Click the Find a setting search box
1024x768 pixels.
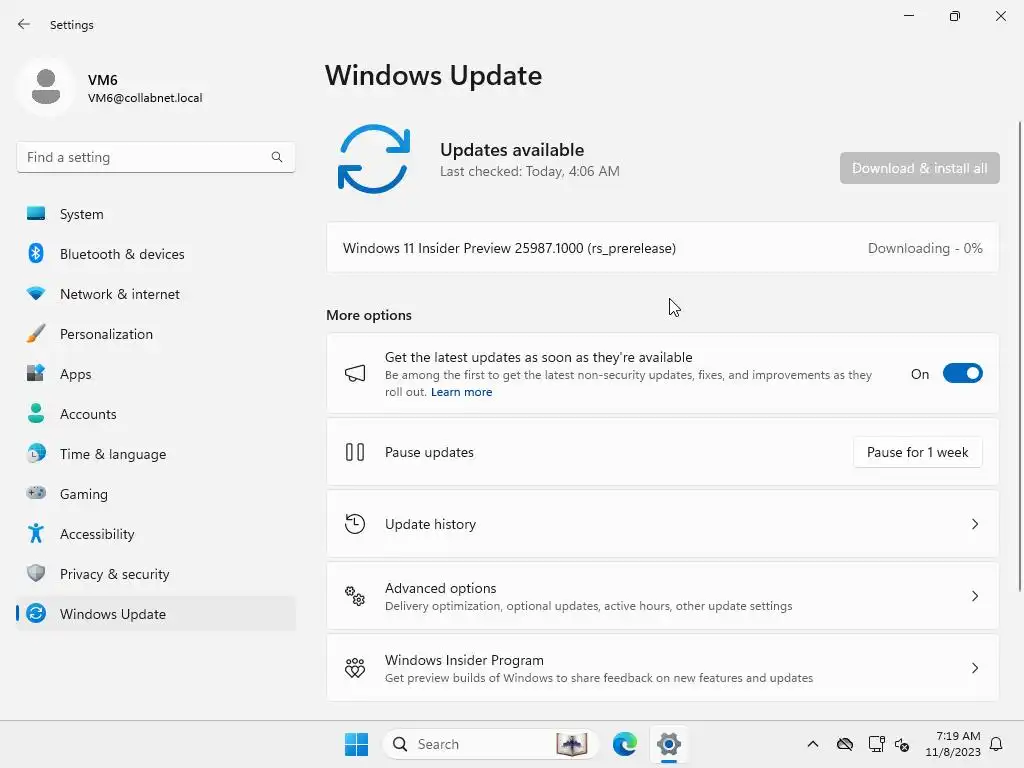click(x=155, y=157)
